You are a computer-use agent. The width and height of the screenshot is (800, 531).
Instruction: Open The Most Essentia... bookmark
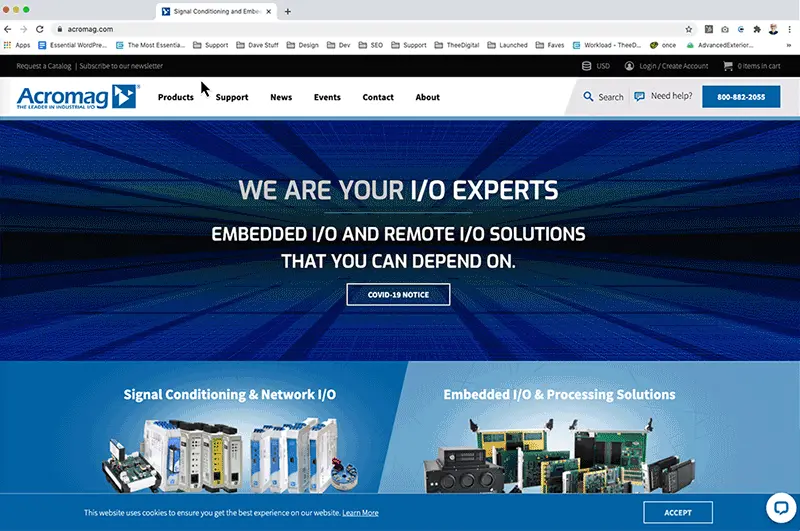pyautogui.click(x=150, y=45)
